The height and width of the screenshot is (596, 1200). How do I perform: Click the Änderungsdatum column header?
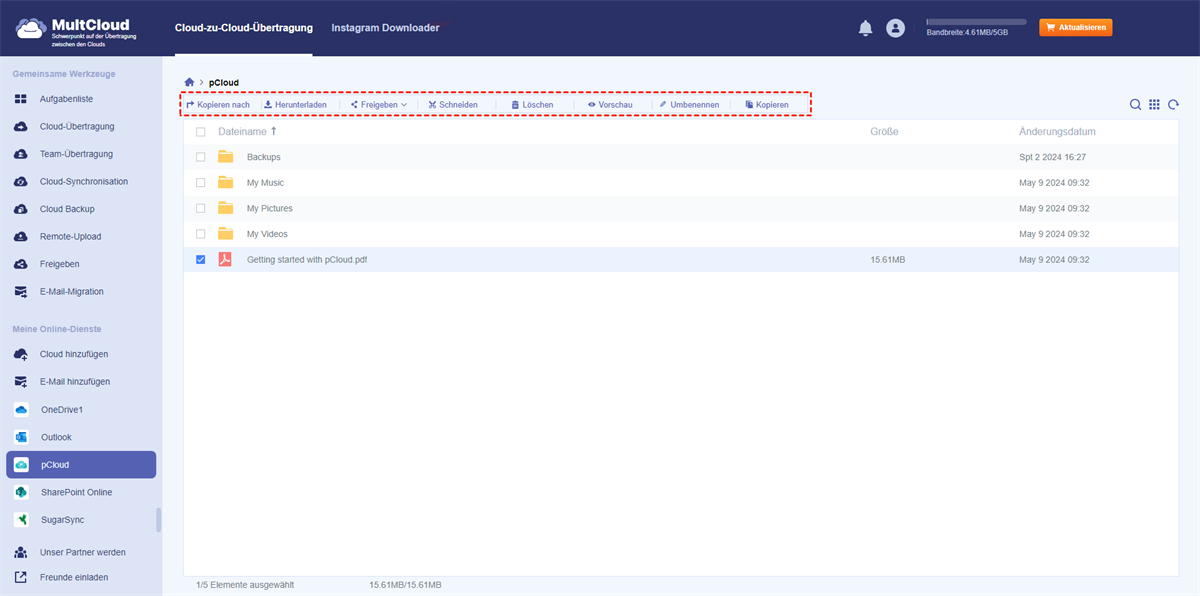point(1058,132)
